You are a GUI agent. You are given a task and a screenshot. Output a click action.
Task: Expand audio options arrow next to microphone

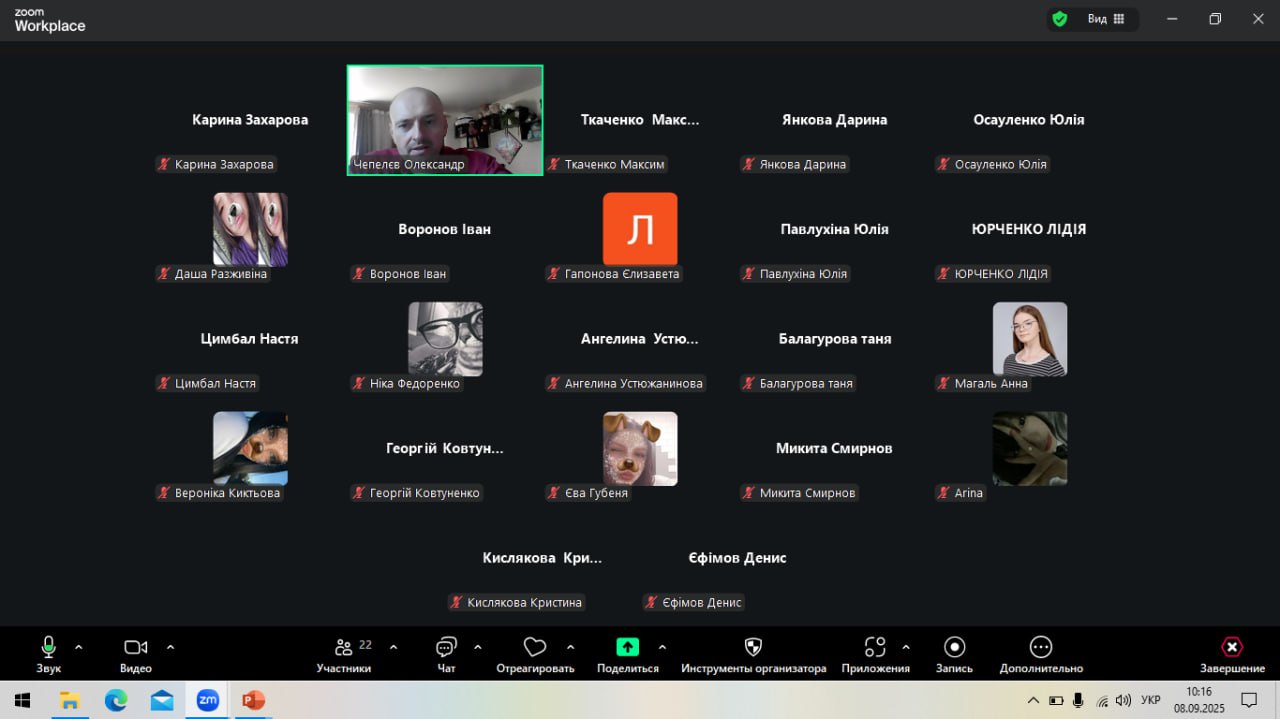point(79,647)
